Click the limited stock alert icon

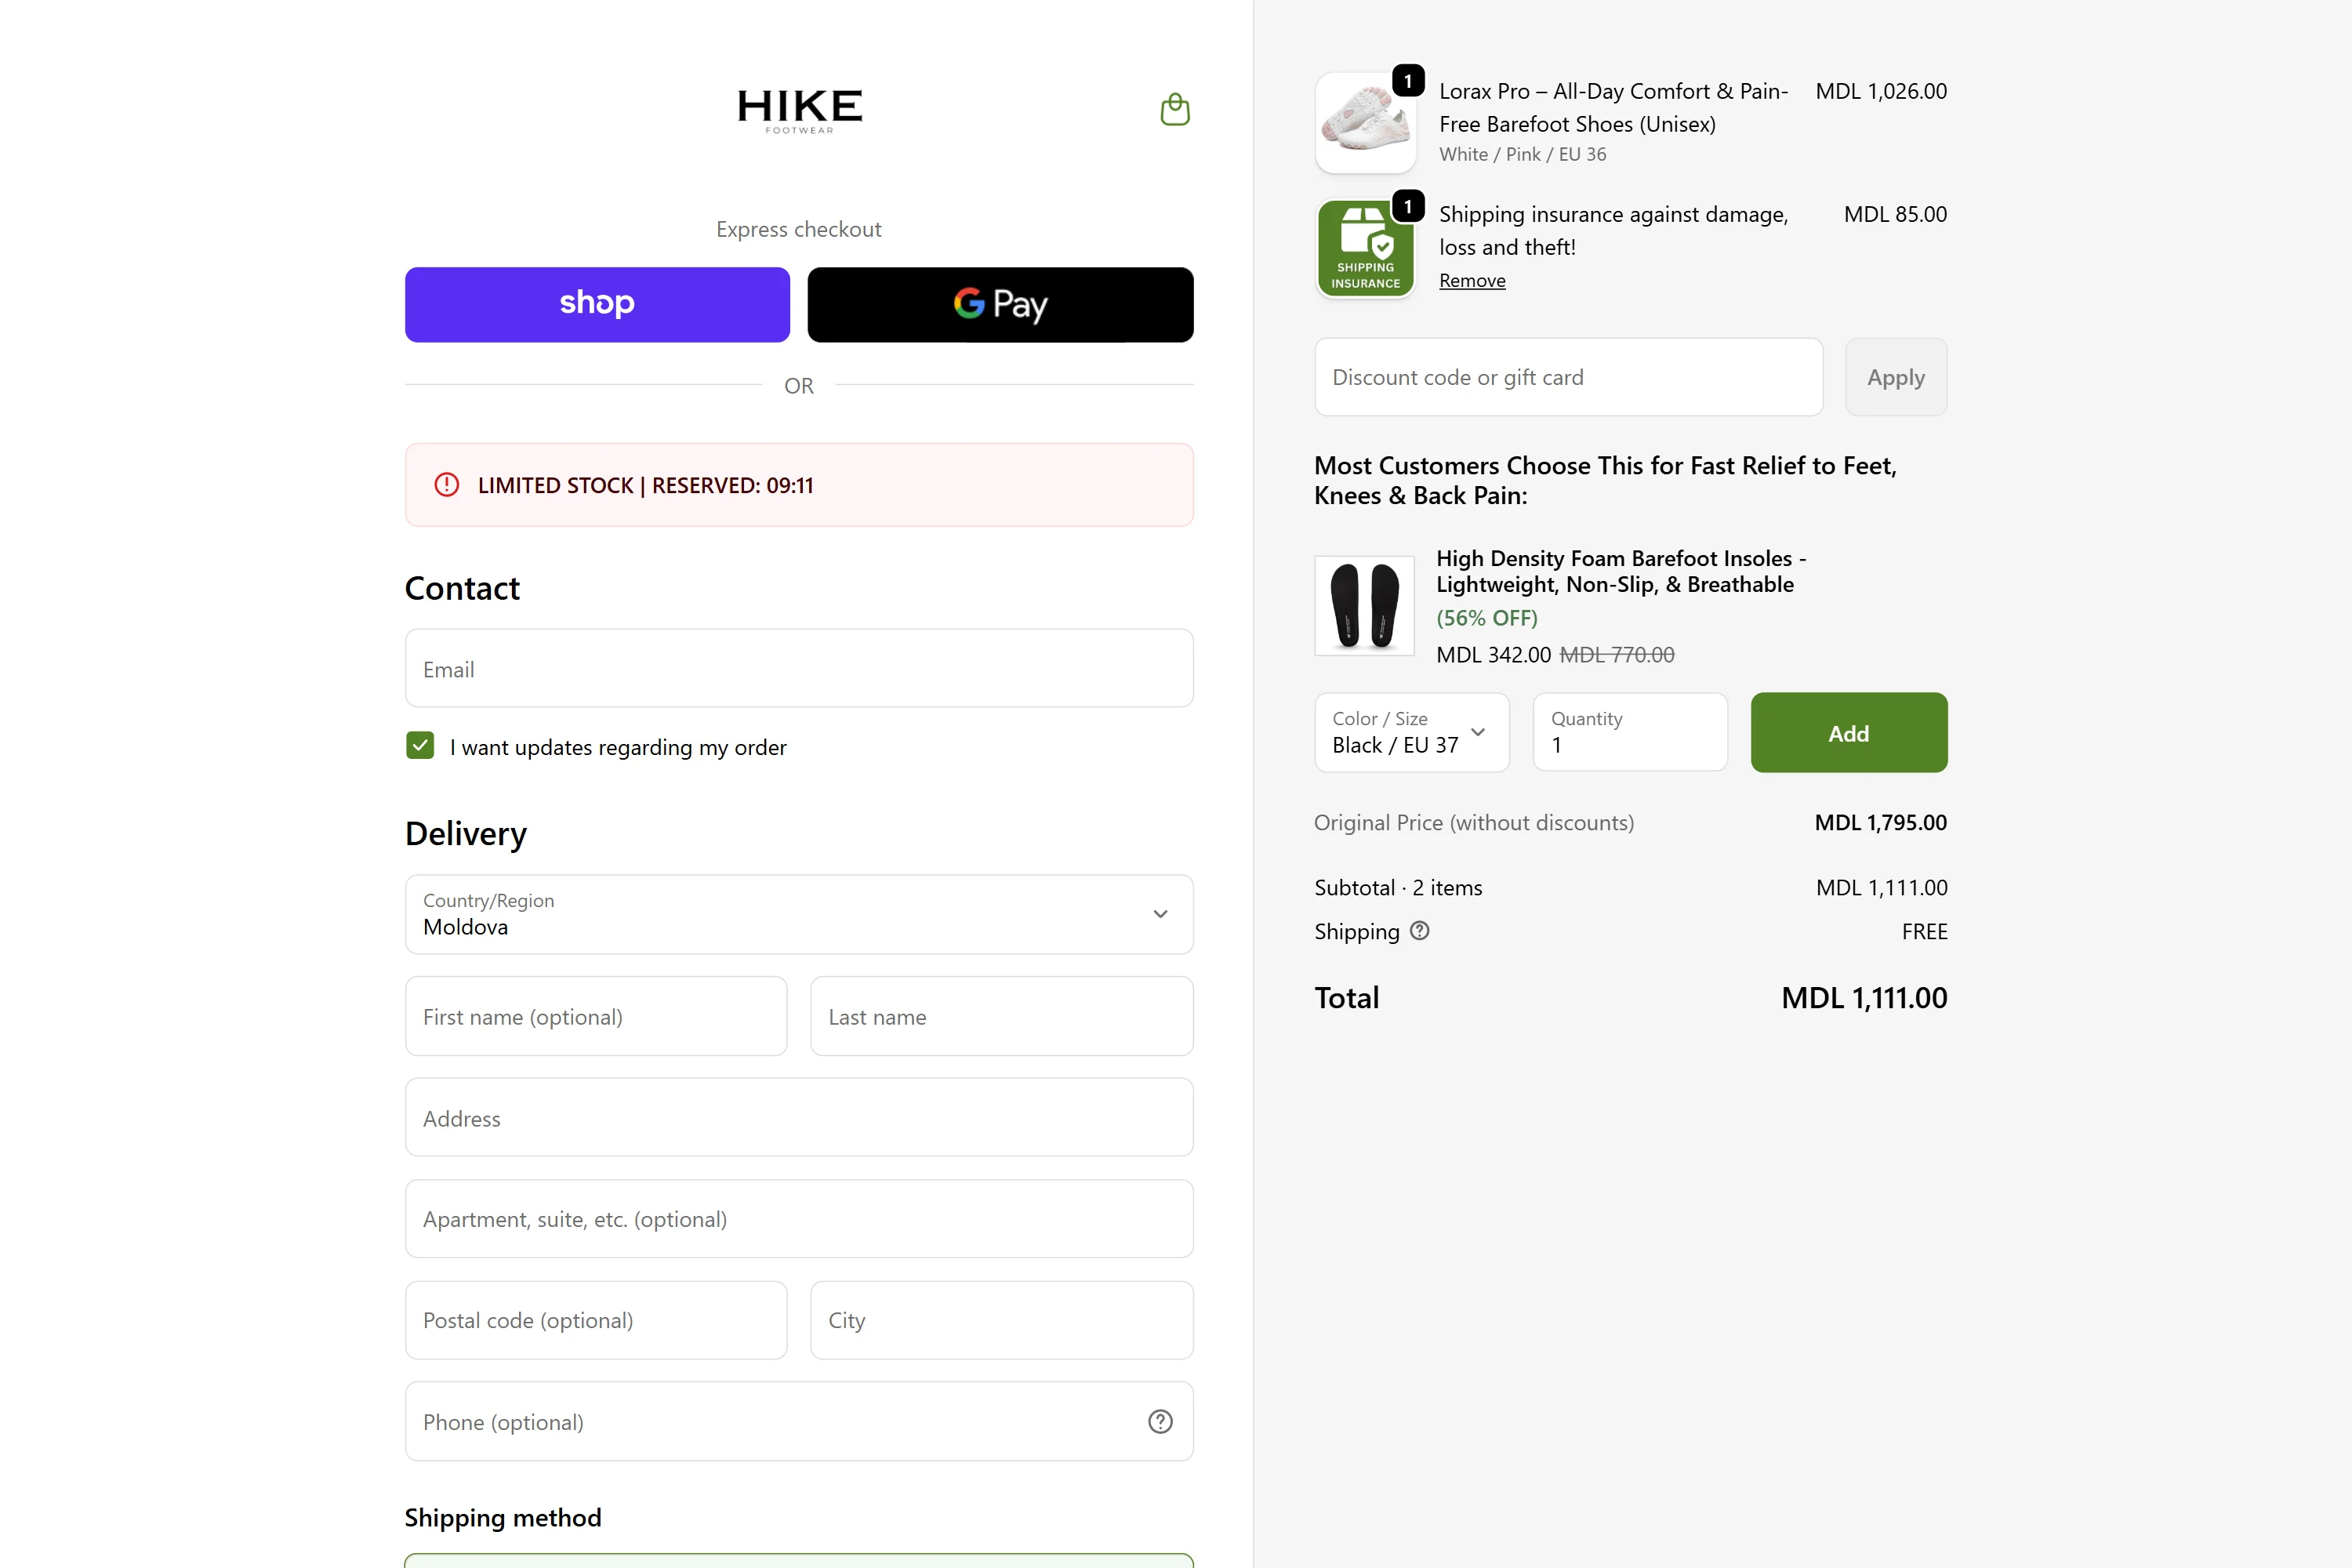446,485
